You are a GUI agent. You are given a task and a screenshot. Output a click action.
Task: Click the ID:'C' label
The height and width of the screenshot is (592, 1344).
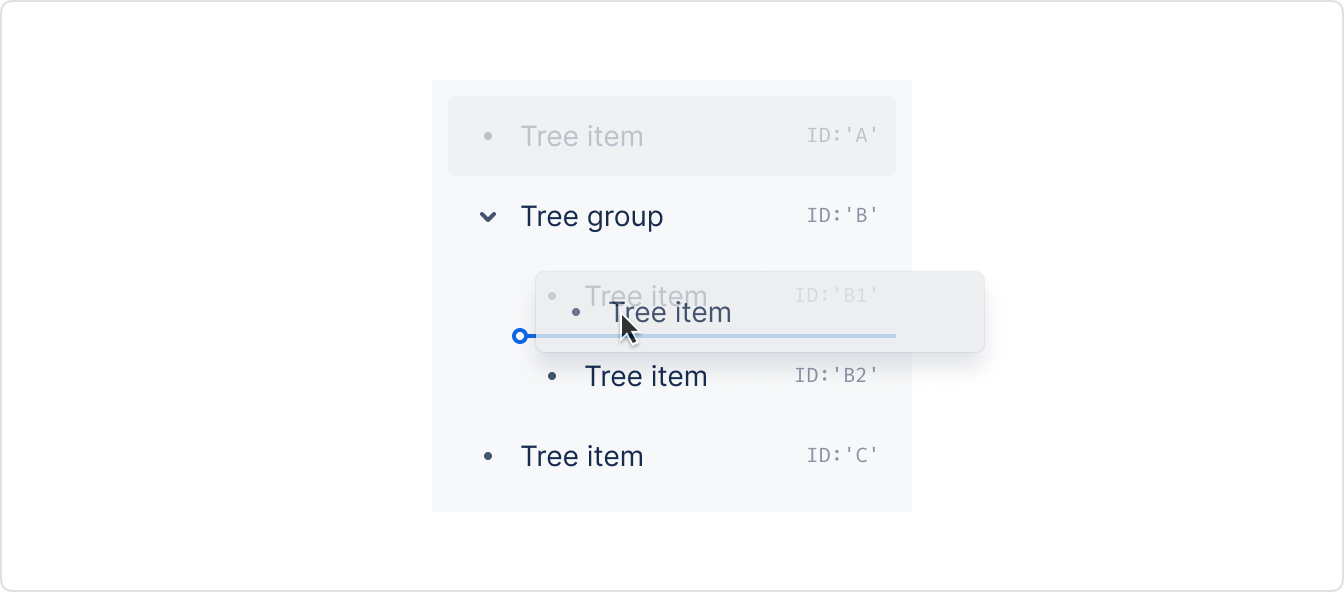point(842,455)
